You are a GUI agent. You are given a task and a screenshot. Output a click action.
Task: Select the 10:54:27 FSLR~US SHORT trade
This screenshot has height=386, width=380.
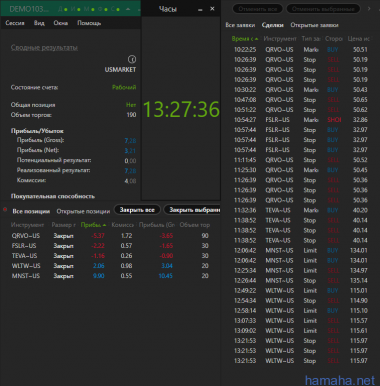(301, 120)
